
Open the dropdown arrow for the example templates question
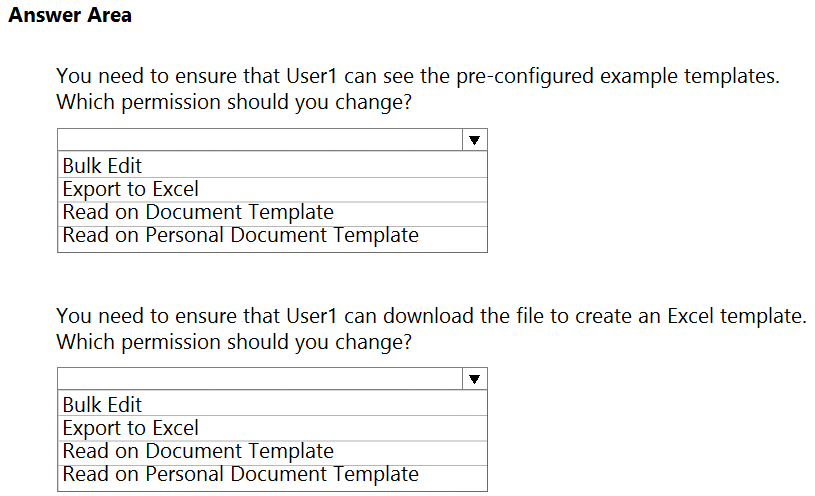[474, 140]
